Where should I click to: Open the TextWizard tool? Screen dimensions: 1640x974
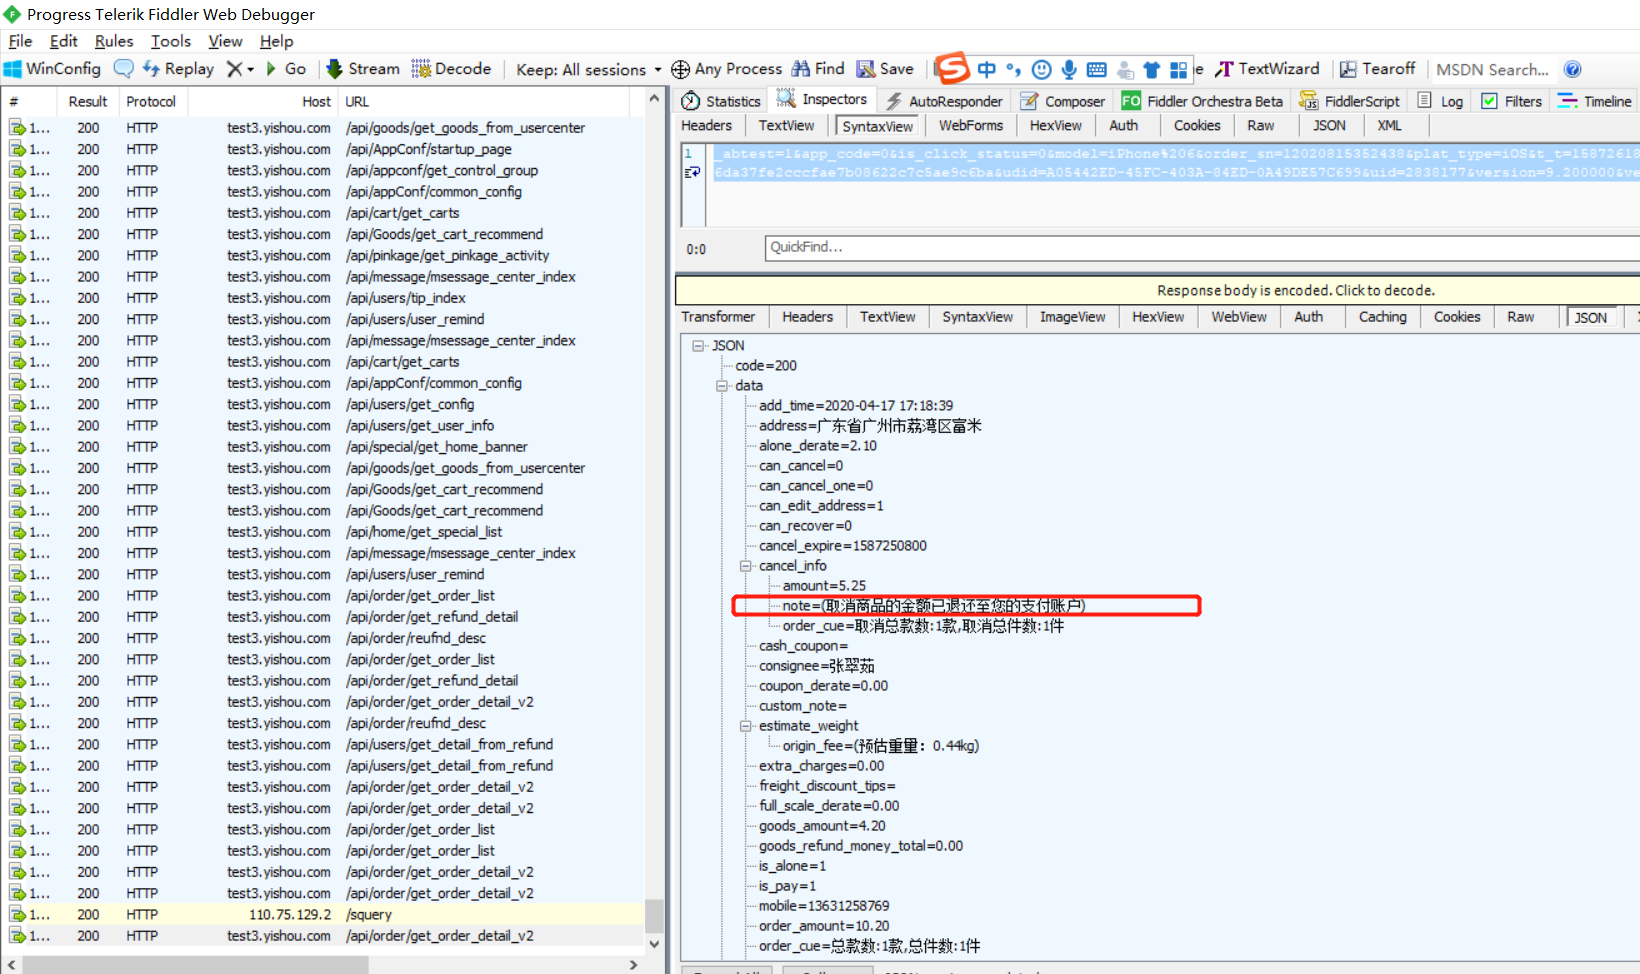1267,69
